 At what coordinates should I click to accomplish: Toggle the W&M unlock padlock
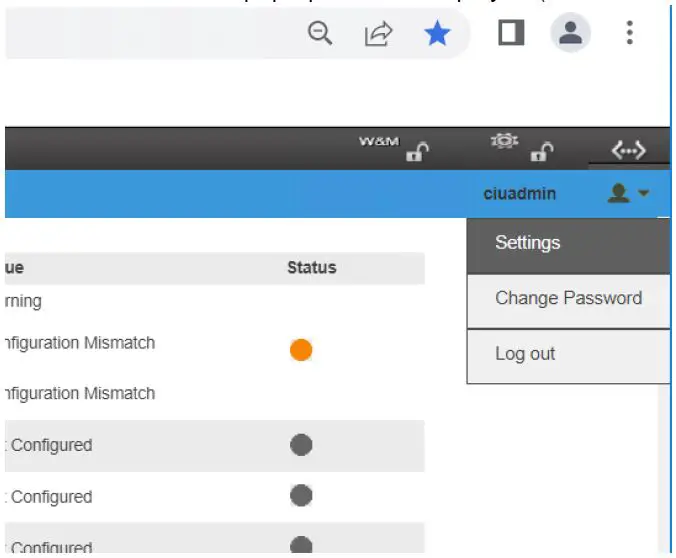417,152
